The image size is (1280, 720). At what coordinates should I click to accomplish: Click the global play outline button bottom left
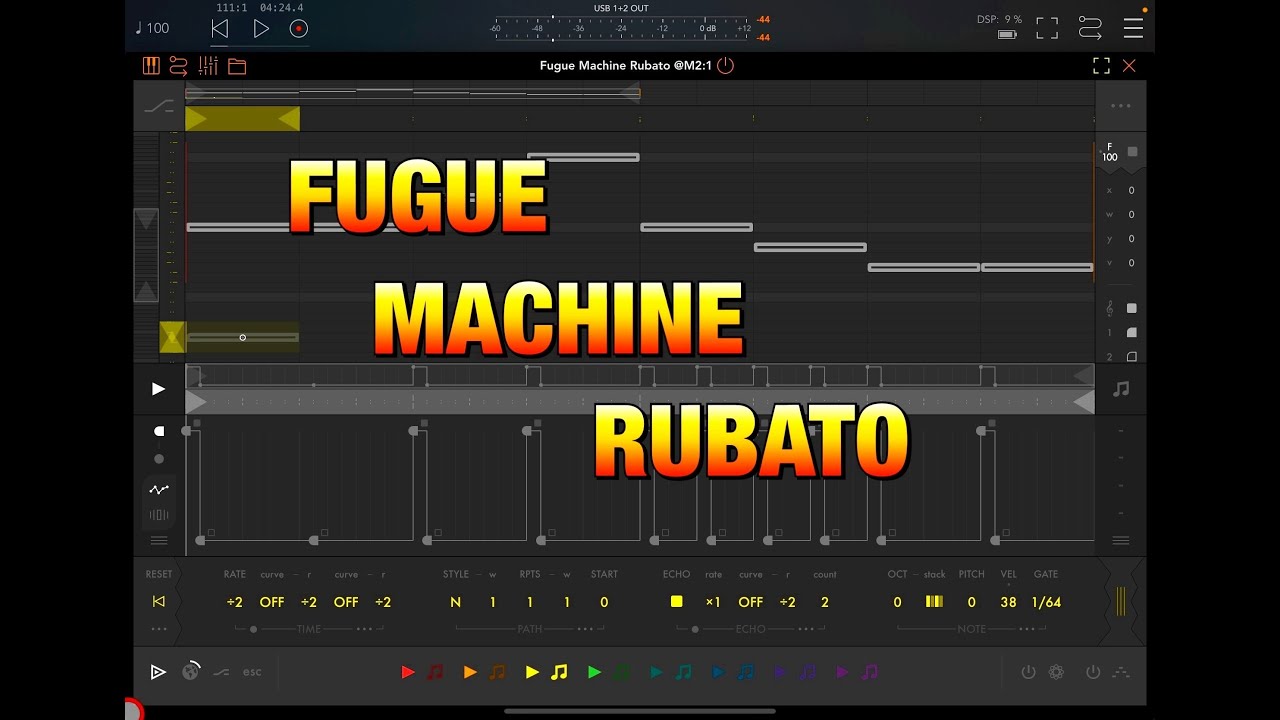click(x=157, y=672)
